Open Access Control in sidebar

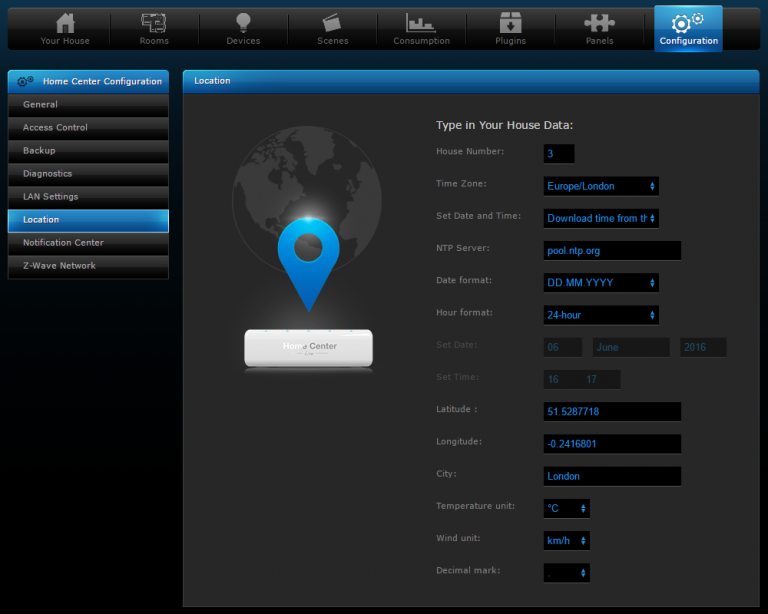coord(88,128)
